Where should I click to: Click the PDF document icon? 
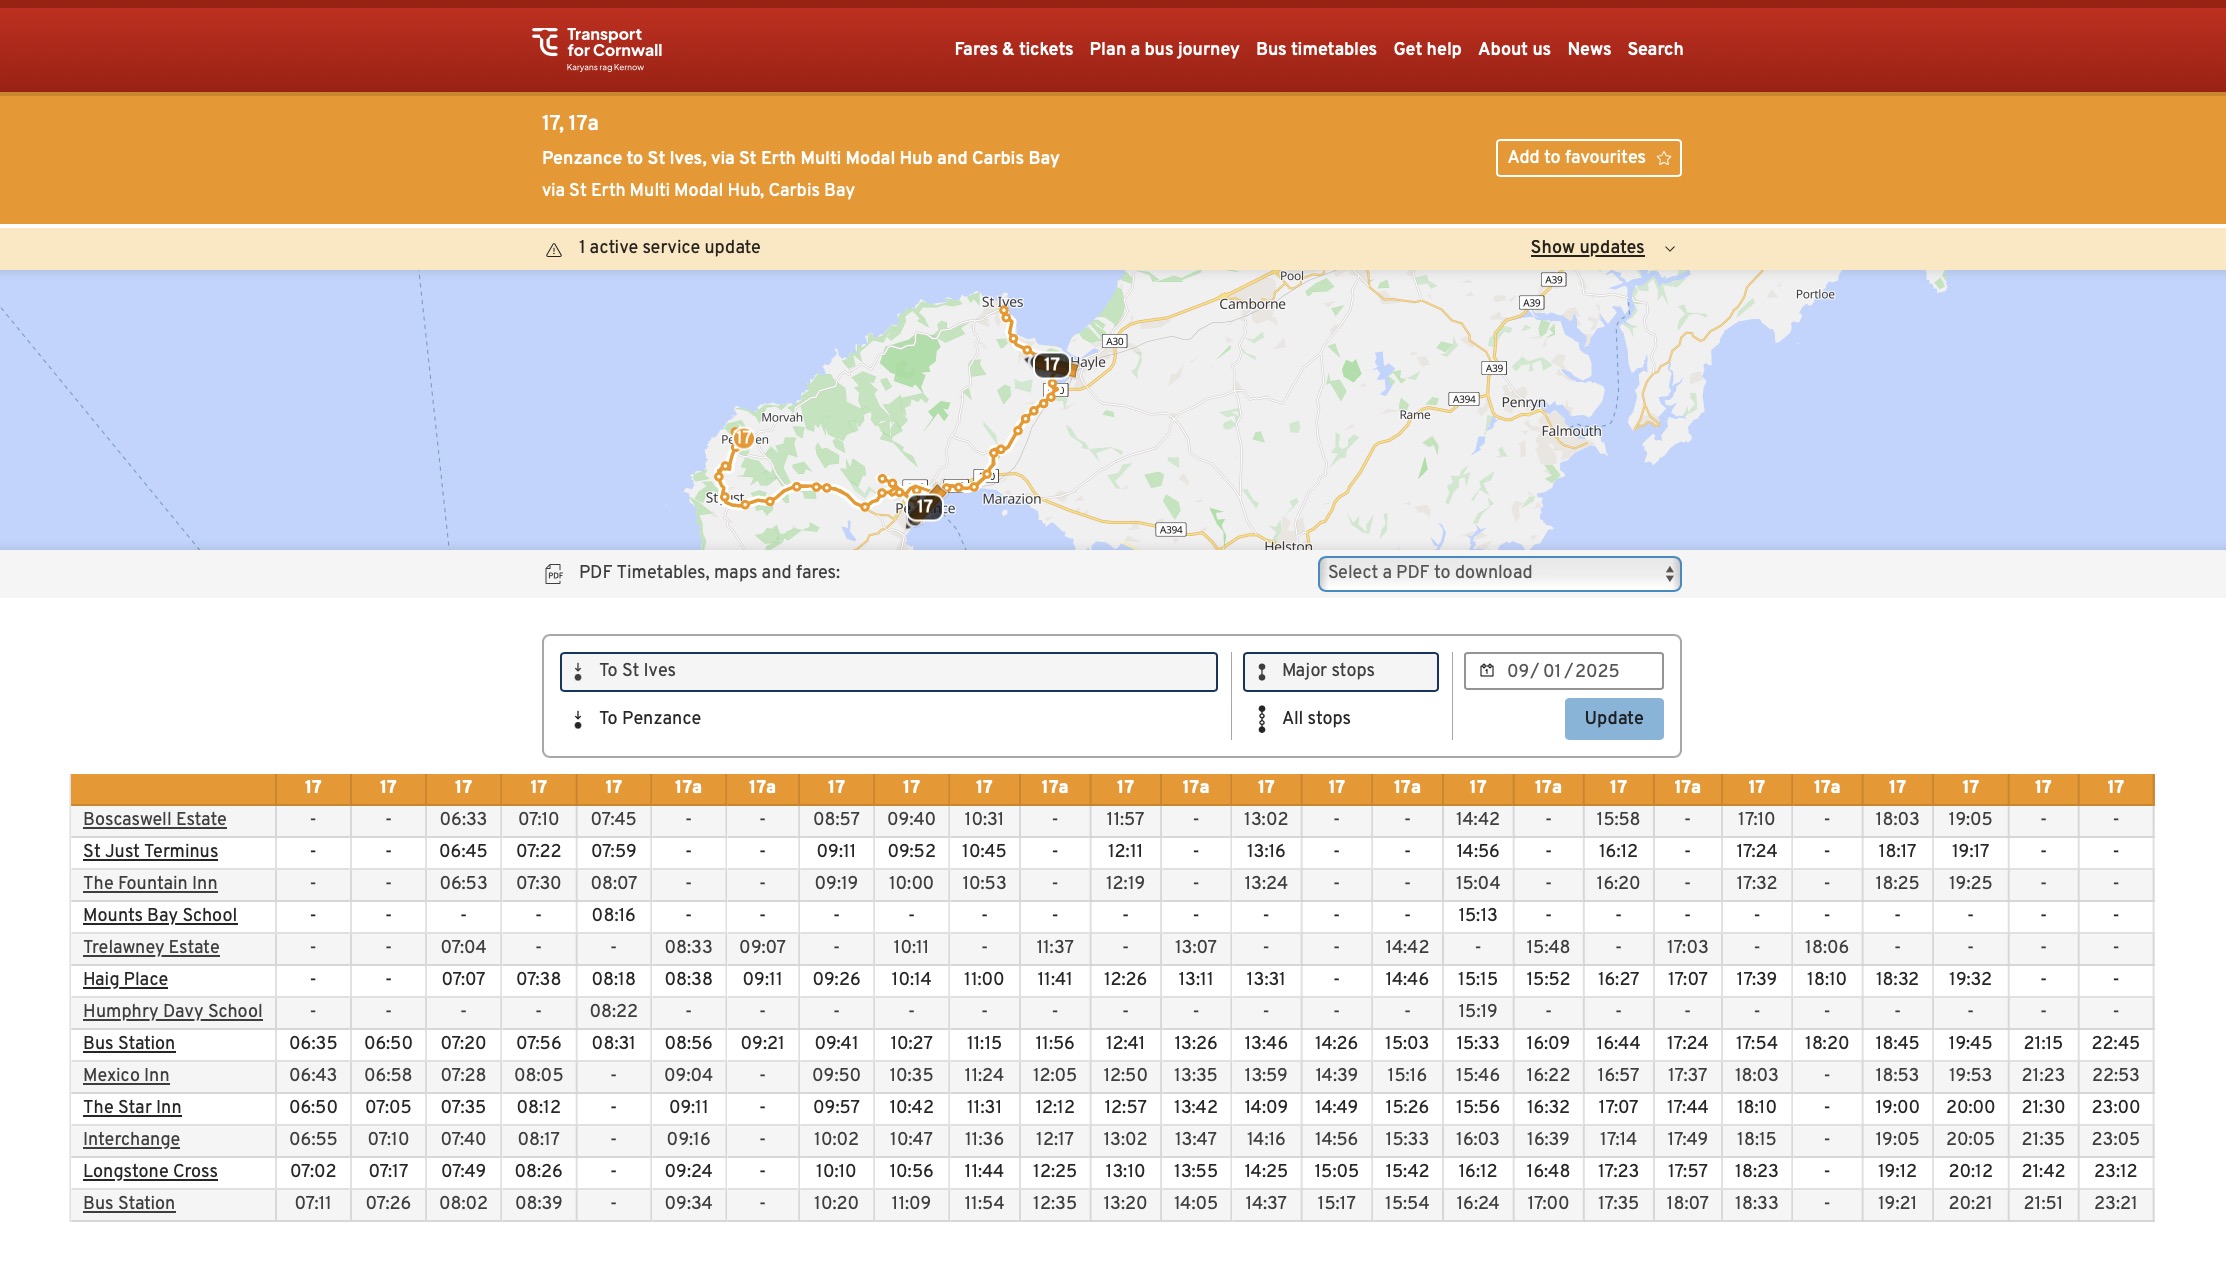pos(554,574)
